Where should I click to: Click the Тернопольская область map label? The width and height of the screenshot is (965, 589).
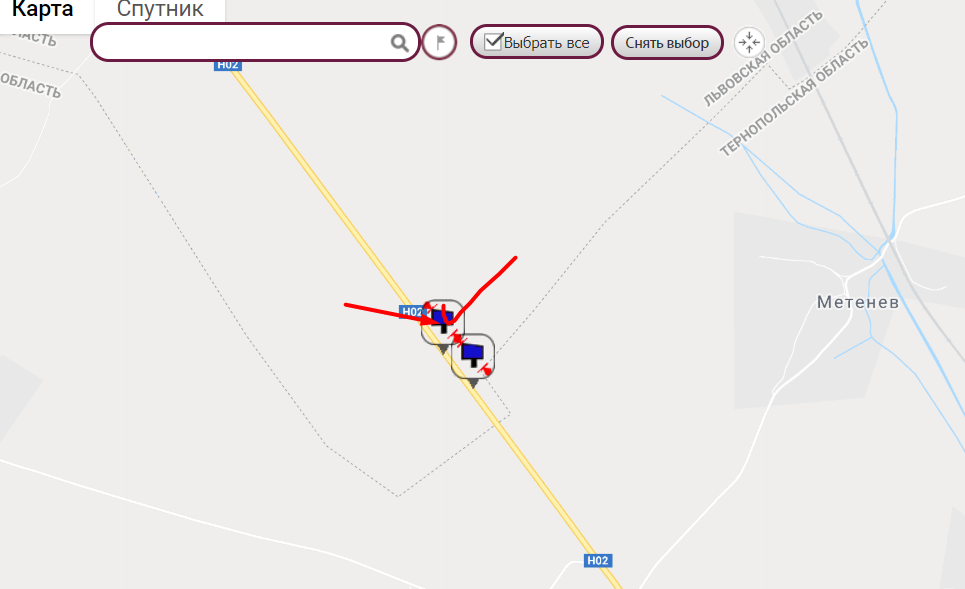click(x=795, y=97)
